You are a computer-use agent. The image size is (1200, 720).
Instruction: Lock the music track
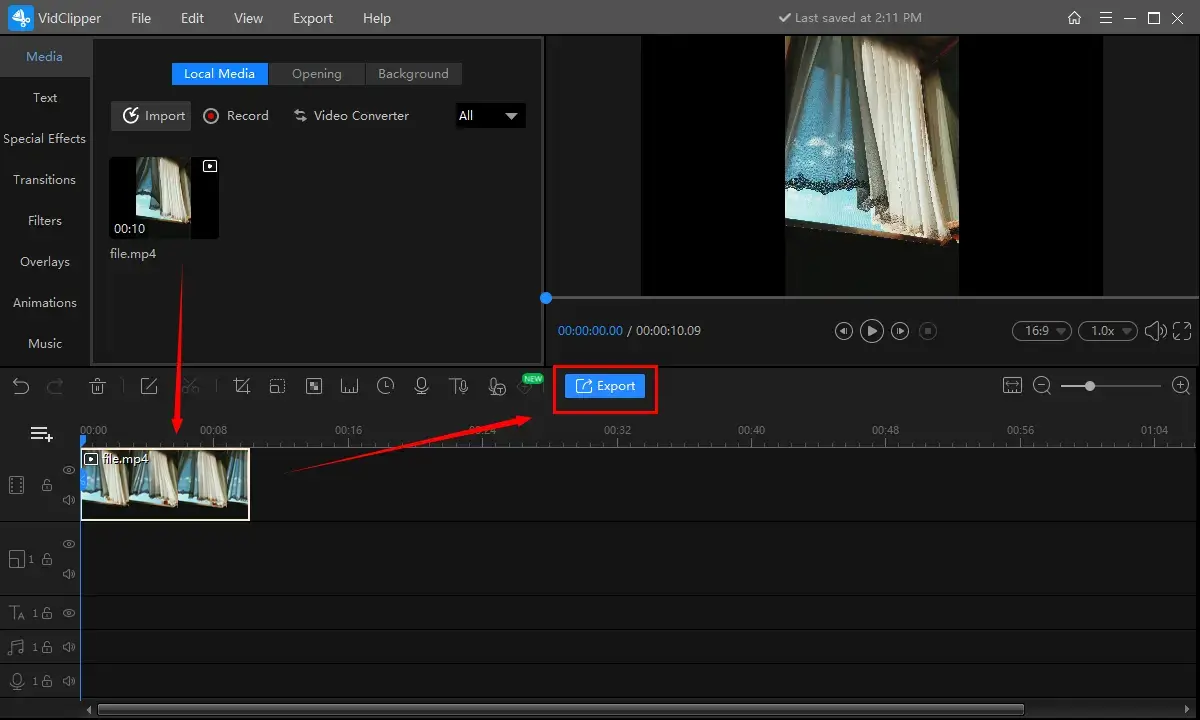[x=47, y=647]
